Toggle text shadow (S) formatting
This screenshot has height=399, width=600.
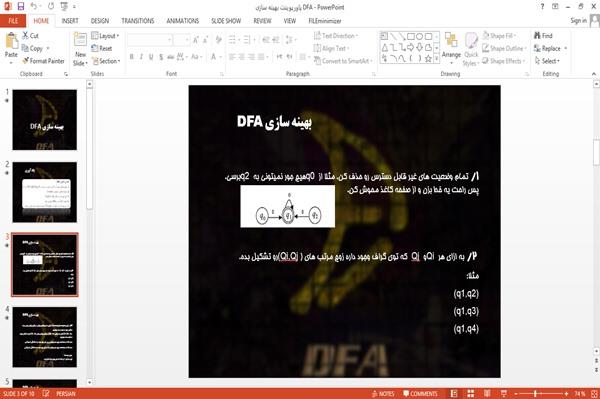click(161, 57)
